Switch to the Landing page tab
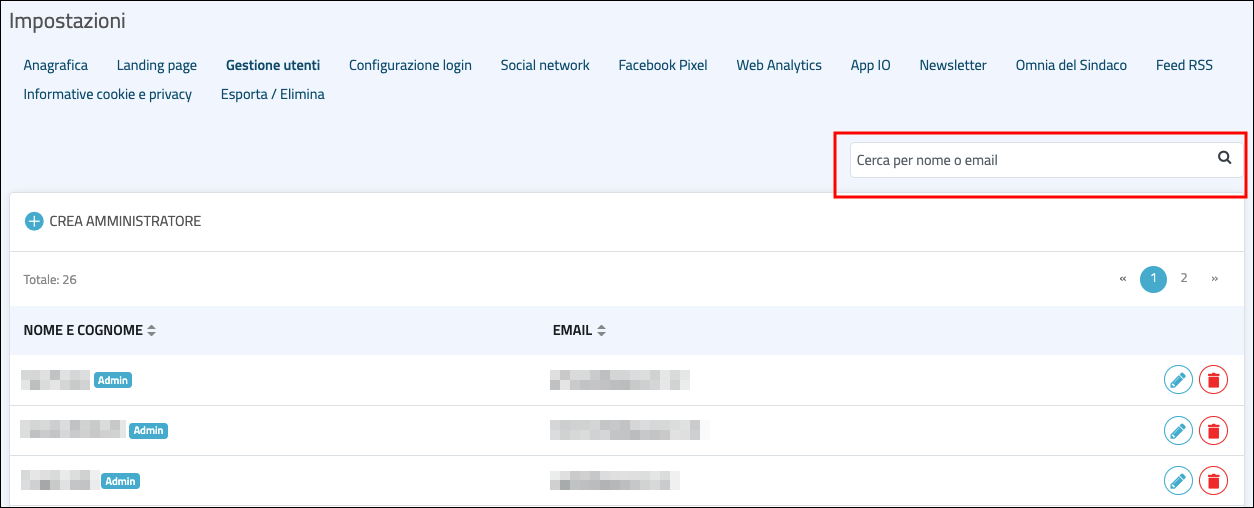 [157, 65]
